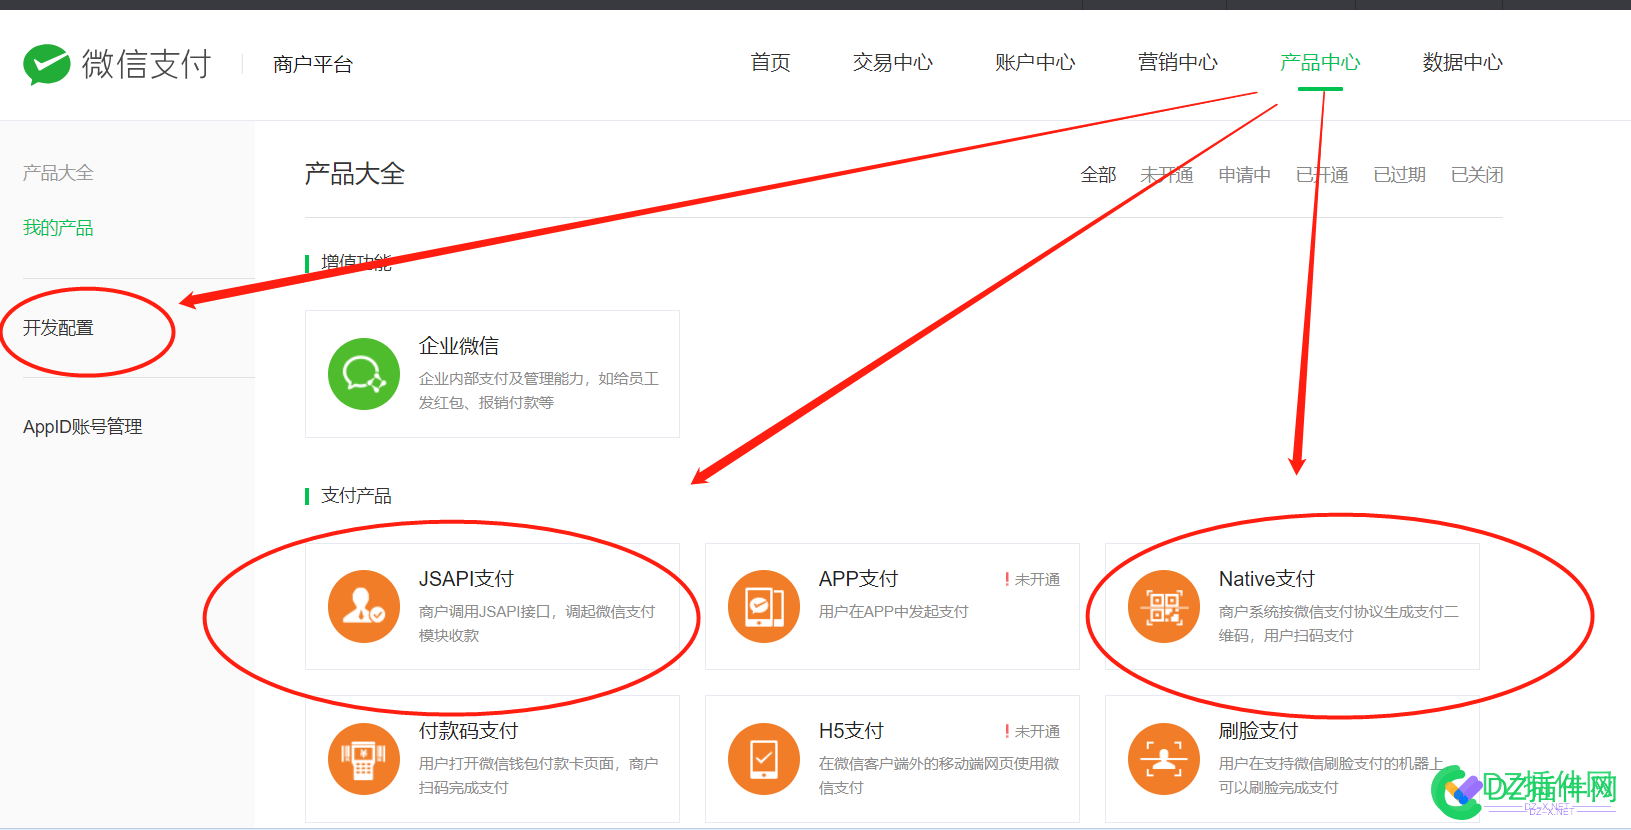Open AppID账号管理 in the sidebar
This screenshot has height=830, width=1631.
coord(83,427)
